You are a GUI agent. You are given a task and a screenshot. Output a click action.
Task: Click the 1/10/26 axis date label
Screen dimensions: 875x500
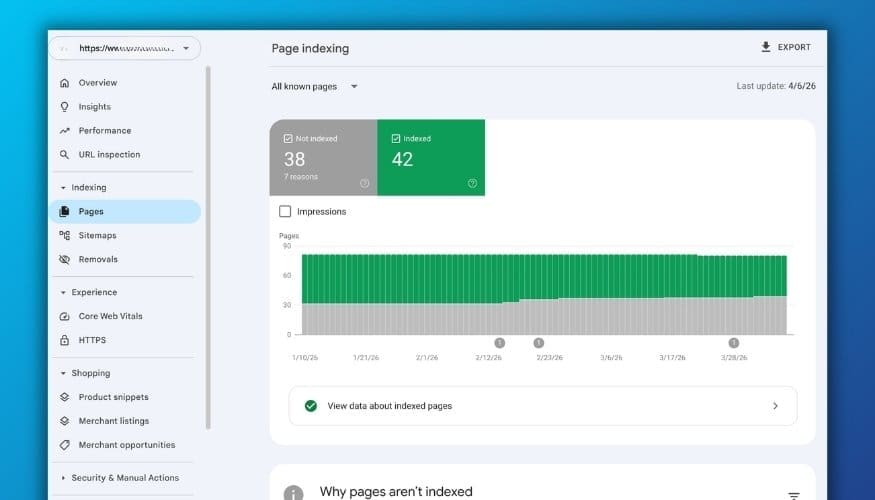(x=305, y=358)
